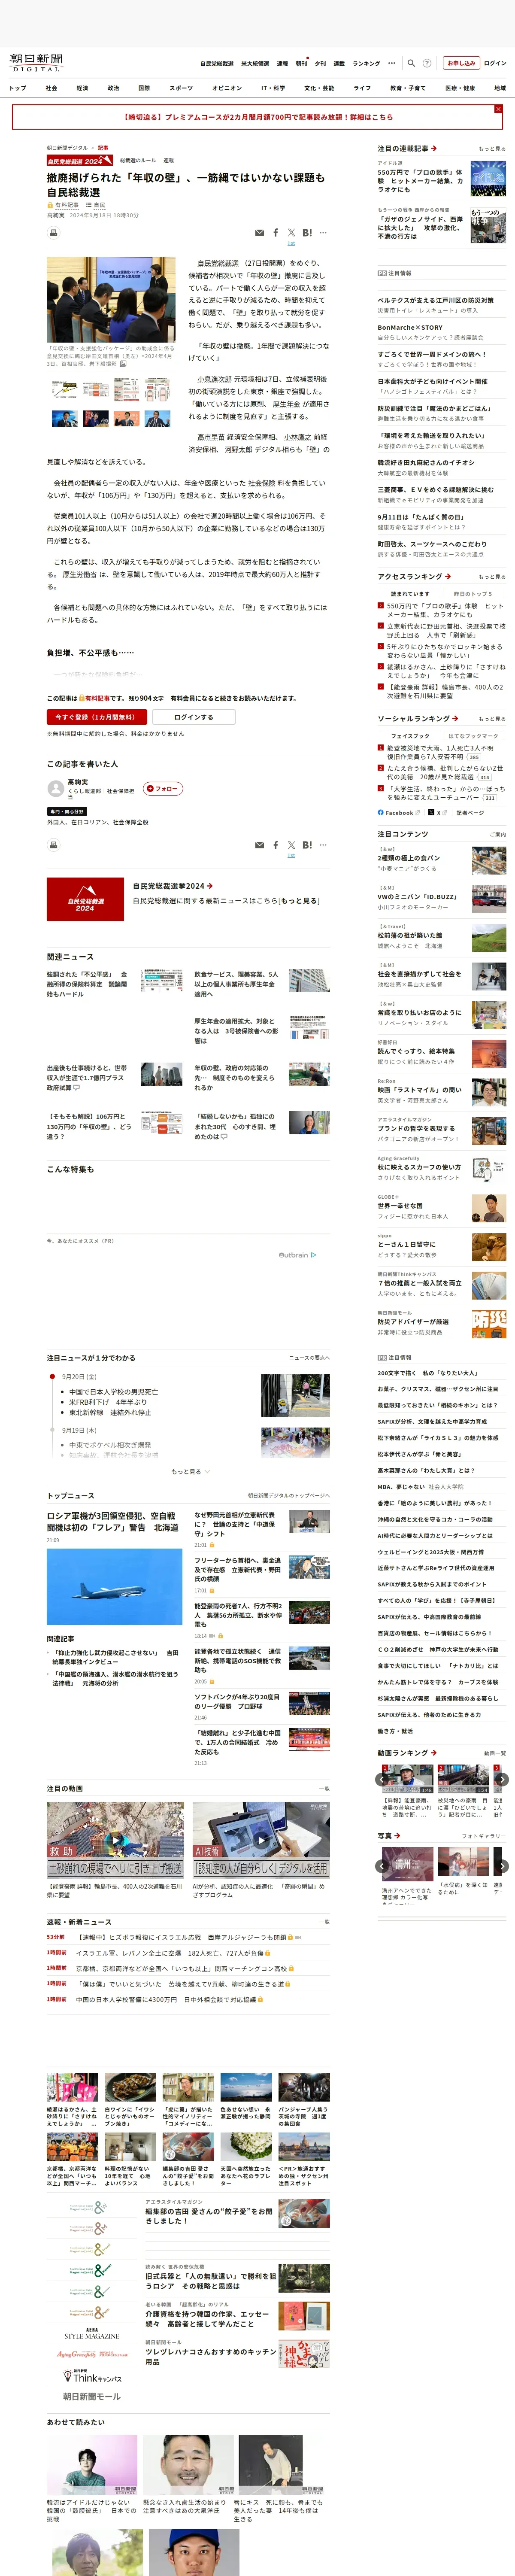Open 自民党総裁選2024 red banner image
This screenshot has height=2576, width=515.
click(85, 899)
